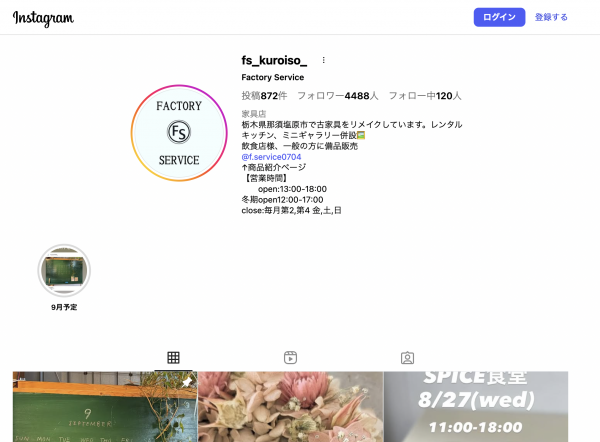The image size is (600, 442).
Task: Switch to the Reels tab icon
Action: [290, 357]
